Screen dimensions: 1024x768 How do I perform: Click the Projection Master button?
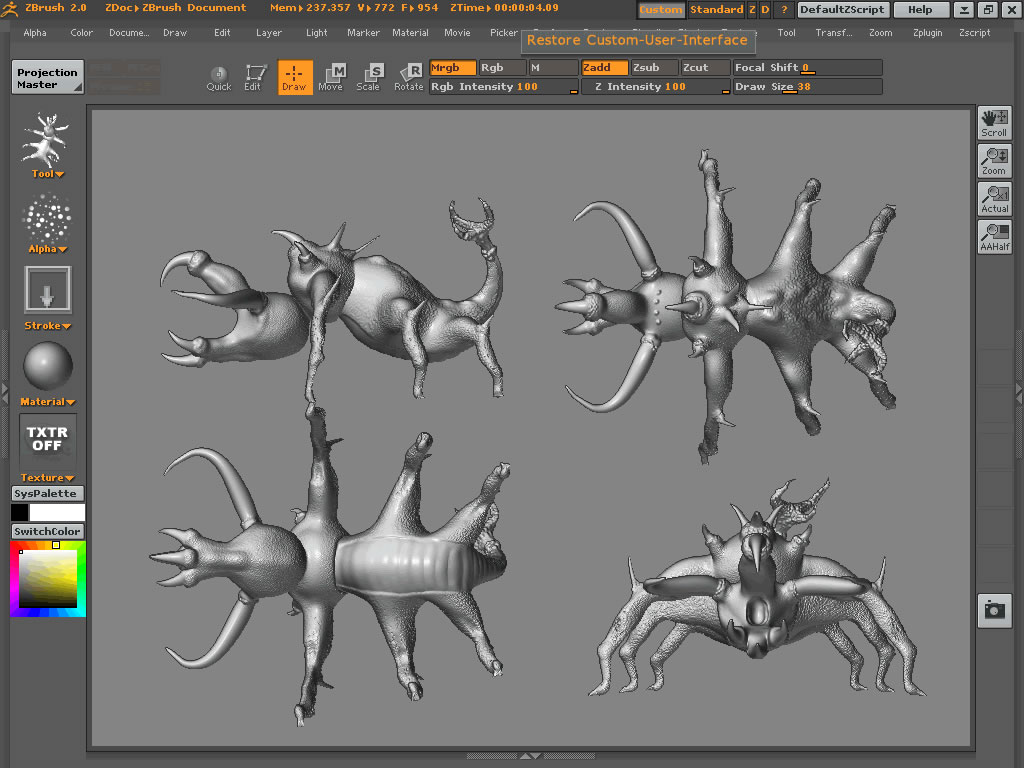[47, 78]
